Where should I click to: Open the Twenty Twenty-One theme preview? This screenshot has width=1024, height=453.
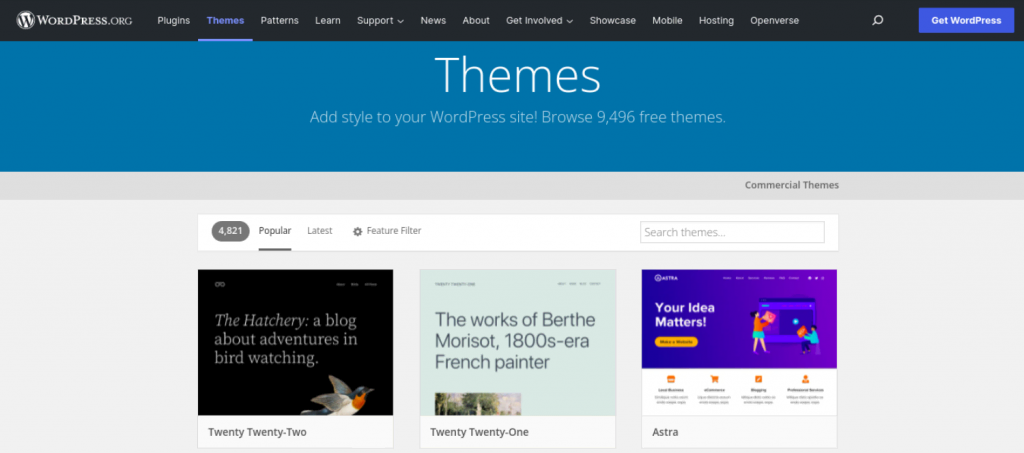tap(517, 342)
